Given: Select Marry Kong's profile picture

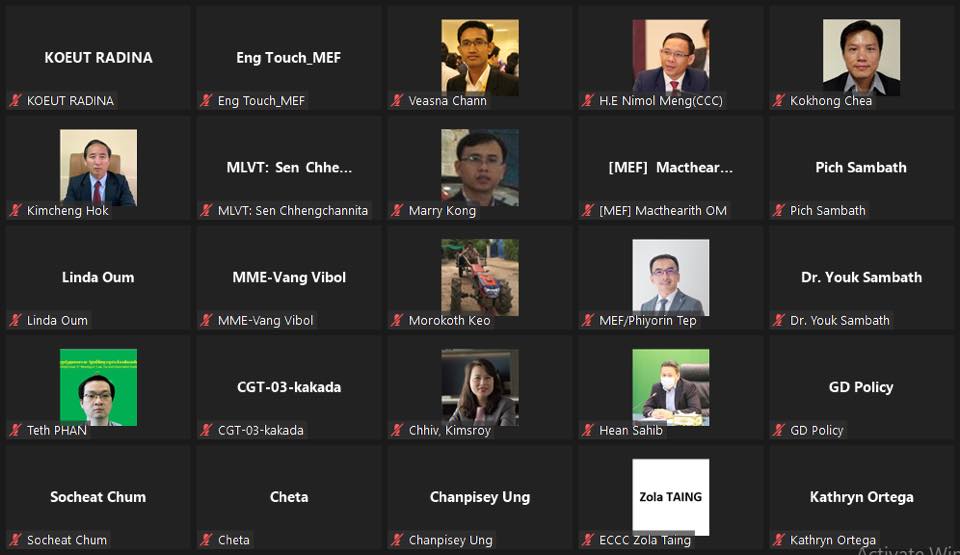Looking at the screenshot, I should point(480,167).
